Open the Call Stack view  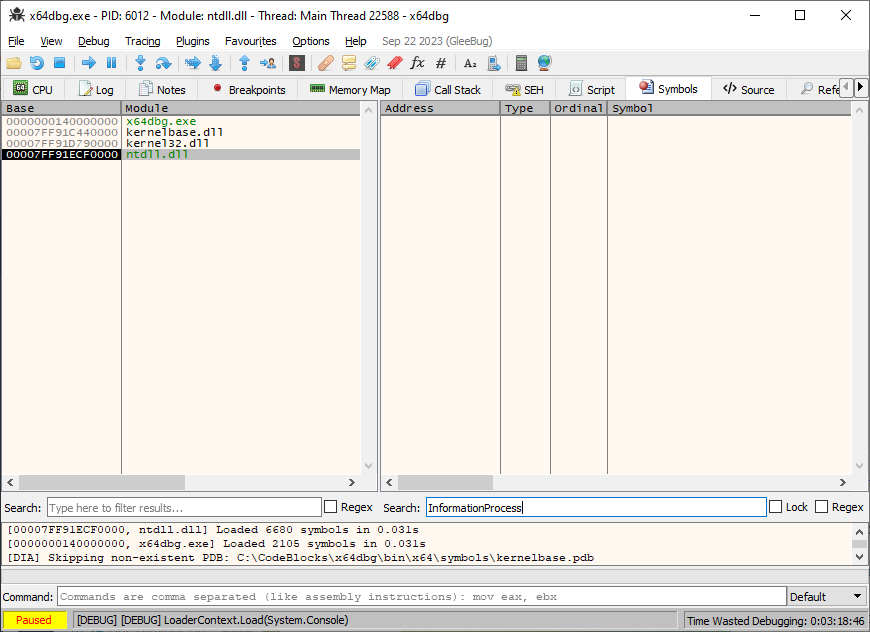(448, 88)
